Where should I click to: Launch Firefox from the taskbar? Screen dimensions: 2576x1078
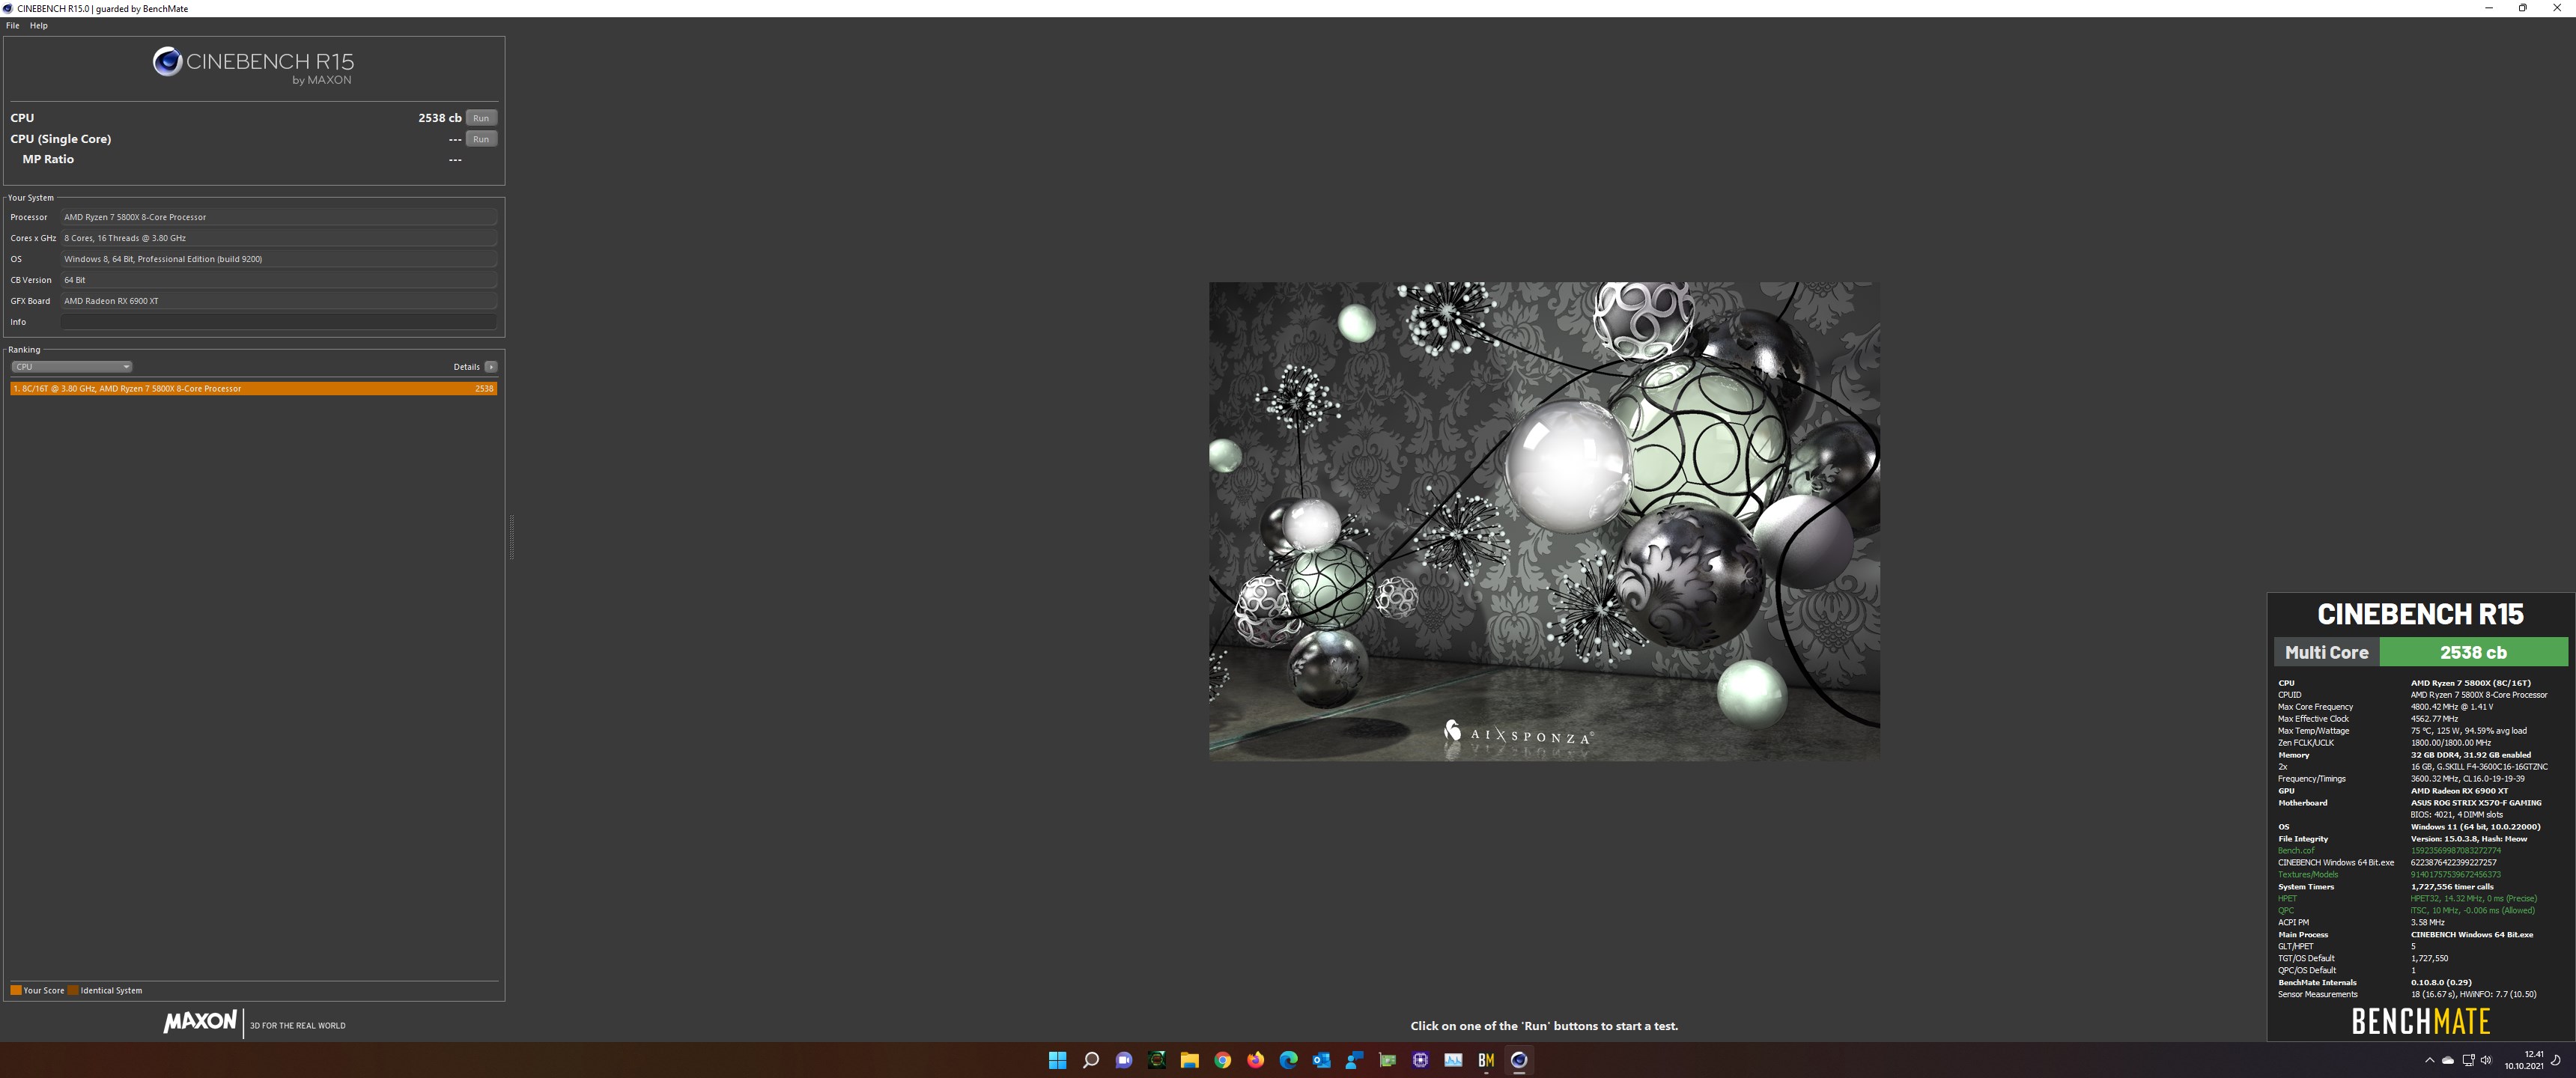pyautogui.click(x=1255, y=1060)
